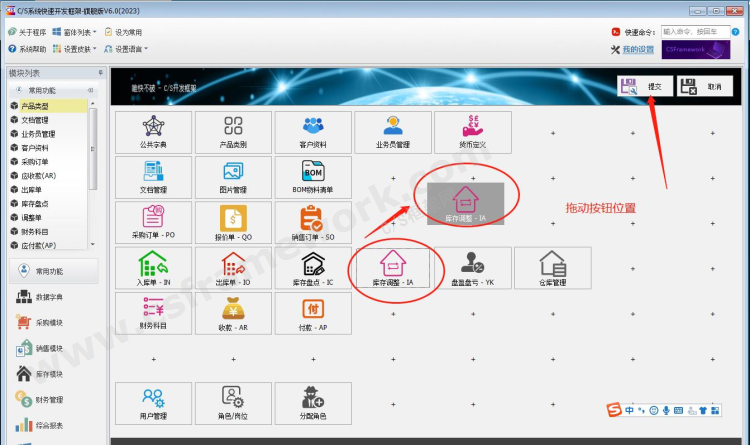Open the 销售订单 - SO tile
The height and width of the screenshot is (445, 750).
312,222
